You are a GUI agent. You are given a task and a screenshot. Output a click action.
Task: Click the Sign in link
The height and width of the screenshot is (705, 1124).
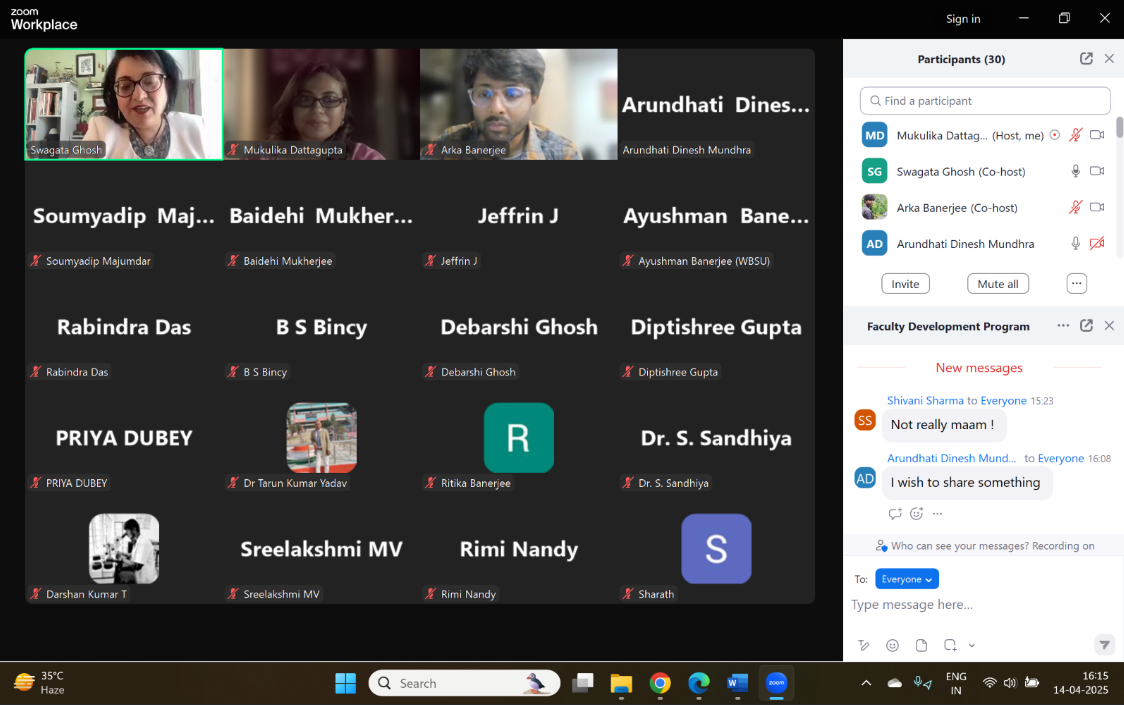pyautogui.click(x=963, y=19)
